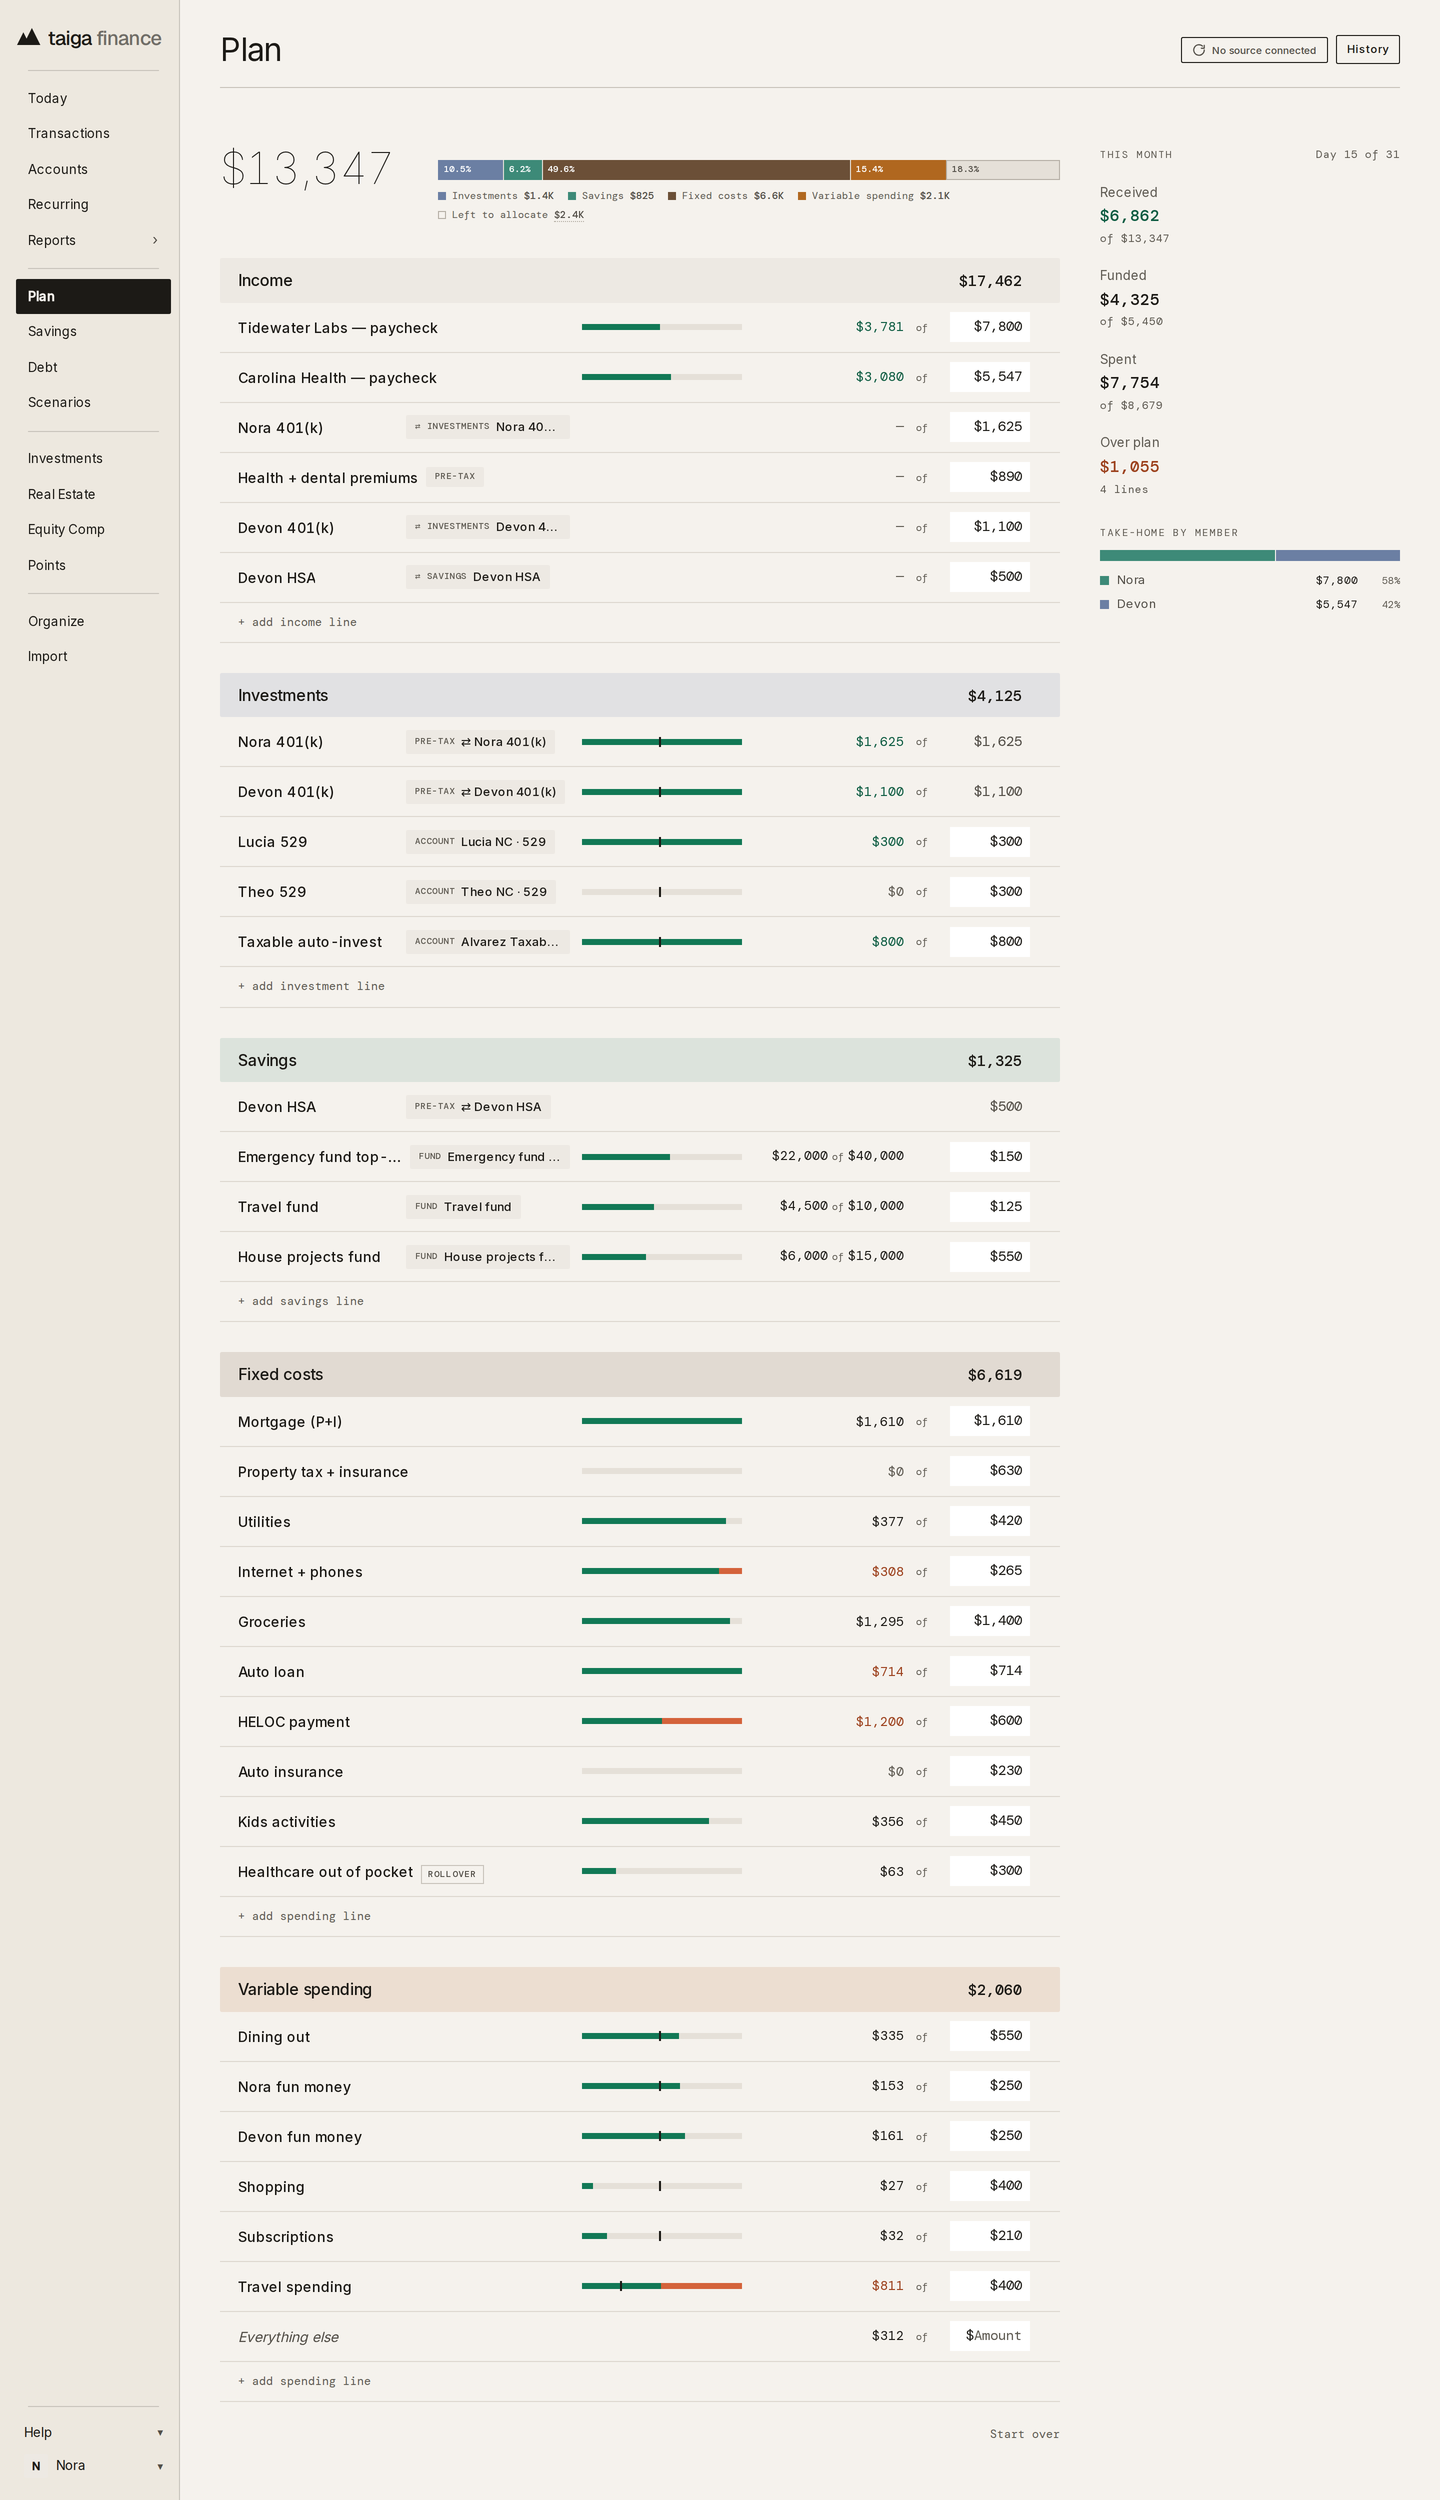Click the Investments 10.5% bar segment
The image size is (1440, 2500).
coord(470,170)
